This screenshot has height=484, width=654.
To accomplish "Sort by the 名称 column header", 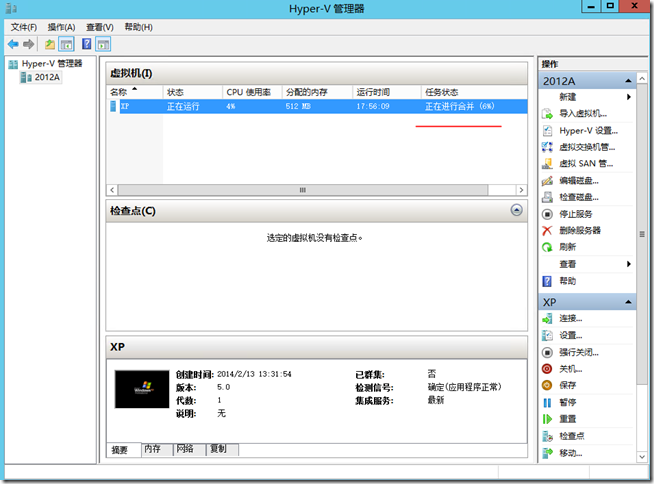I will [x=134, y=92].
